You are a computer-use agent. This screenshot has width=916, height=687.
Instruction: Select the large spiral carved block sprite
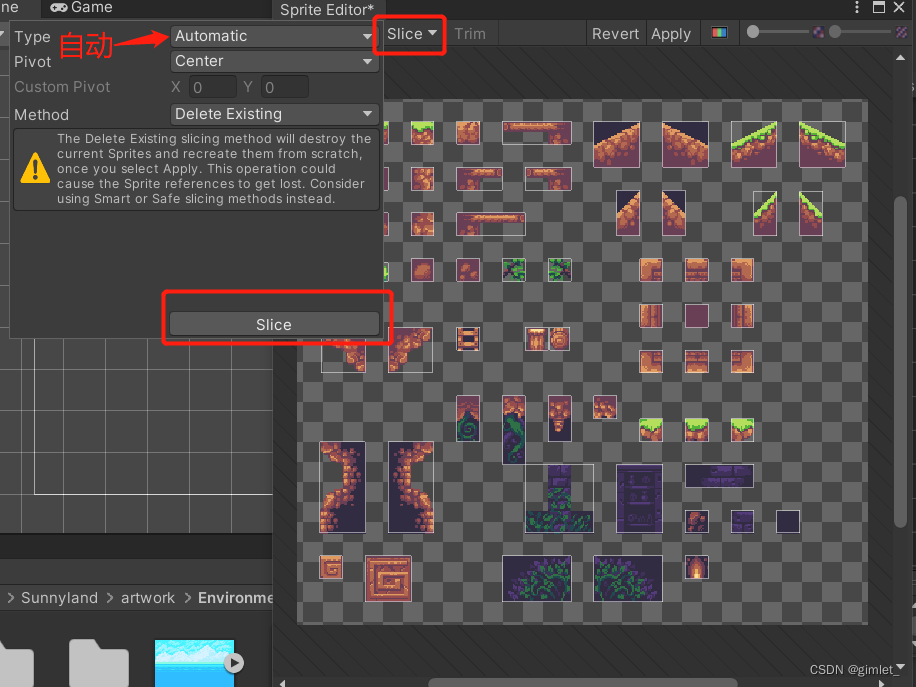[388, 578]
